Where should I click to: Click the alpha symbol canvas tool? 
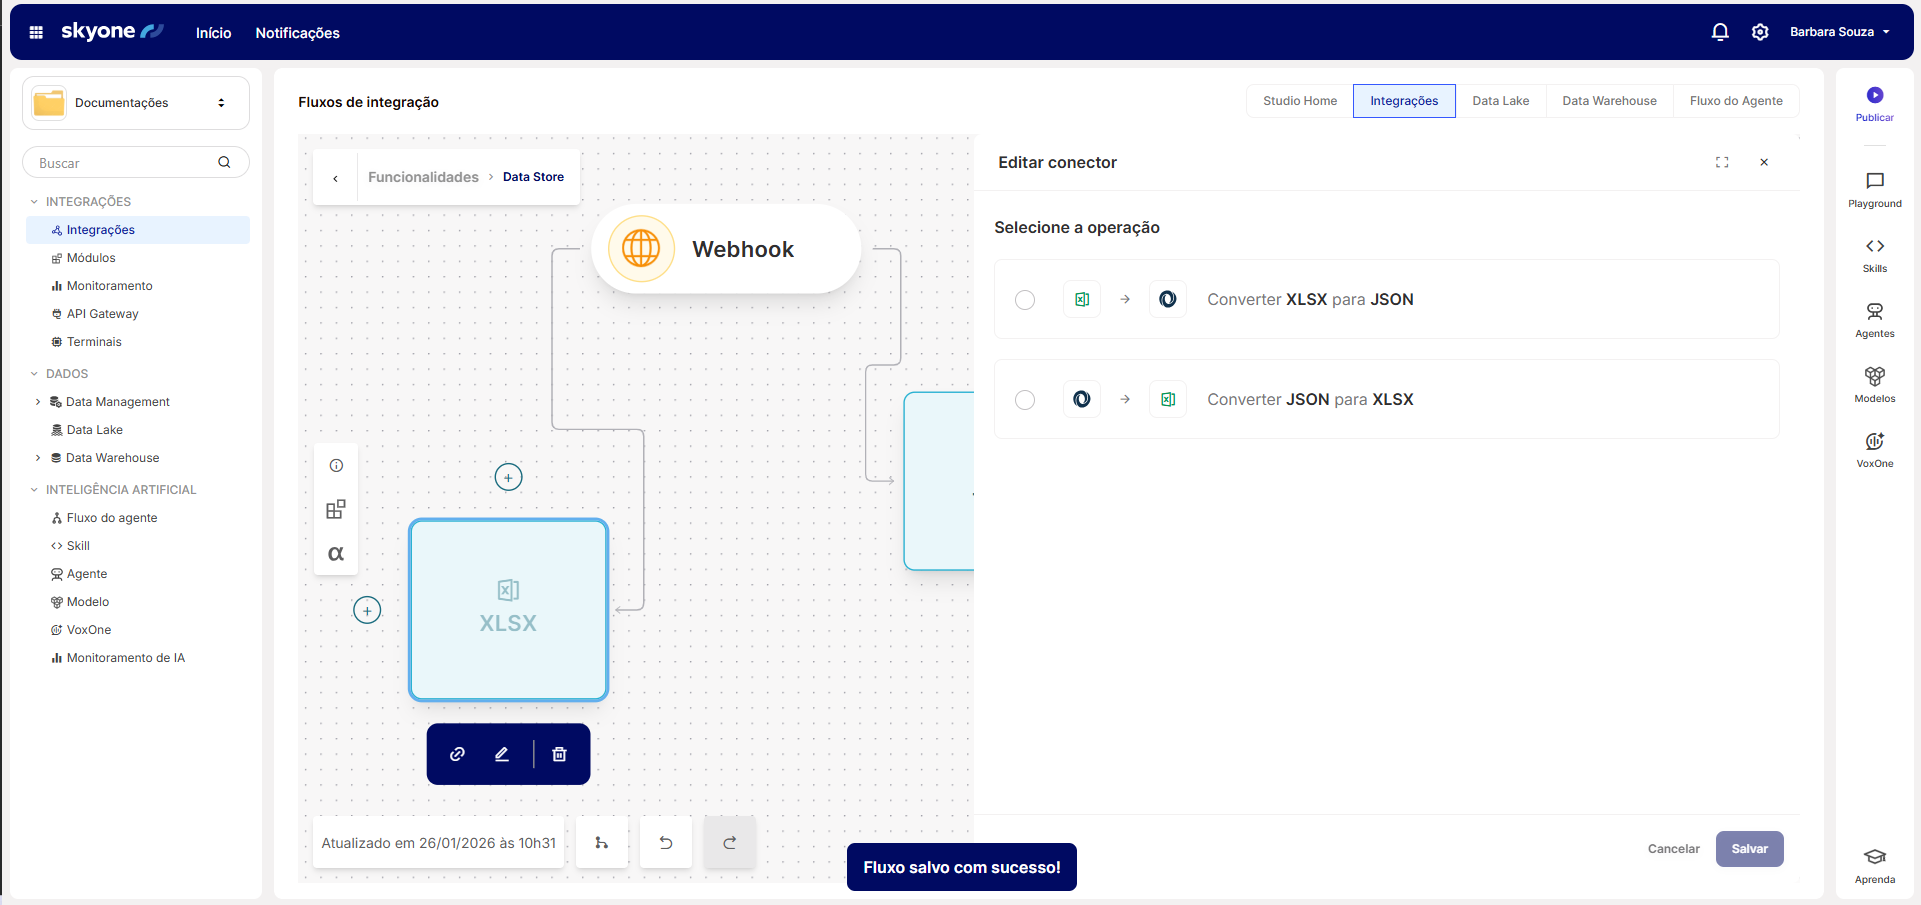click(336, 554)
